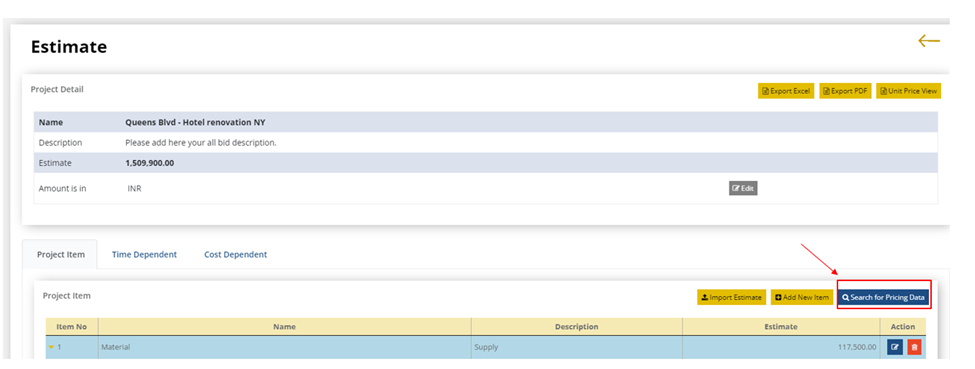Open Search for Pricing Data

coord(883,297)
